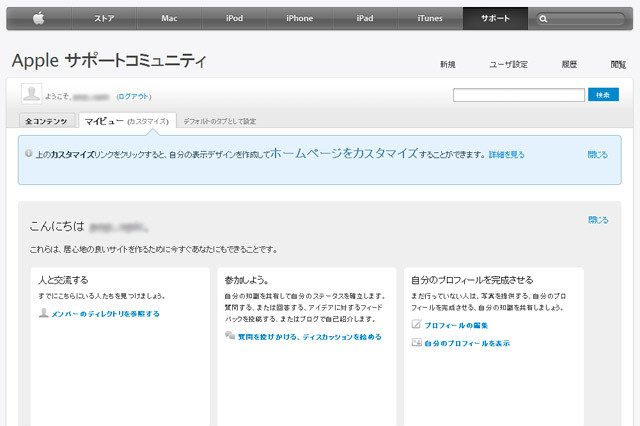Click the 自分のプロフィールを完成させる heading
The width and height of the screenshot is (640, 426).
[472, 280]
